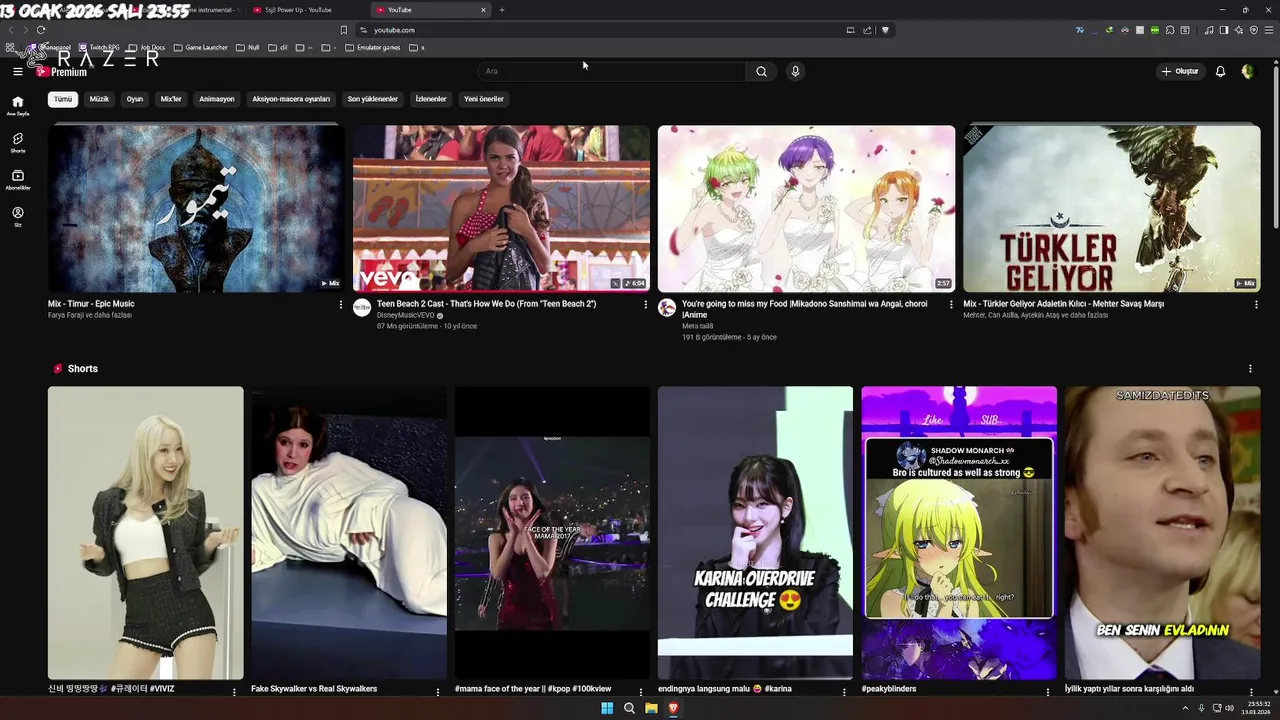This screenshot has height=720, width=1280.
Task: Go to Ana Sayfa in sidebar
Action: coord(17,106)
